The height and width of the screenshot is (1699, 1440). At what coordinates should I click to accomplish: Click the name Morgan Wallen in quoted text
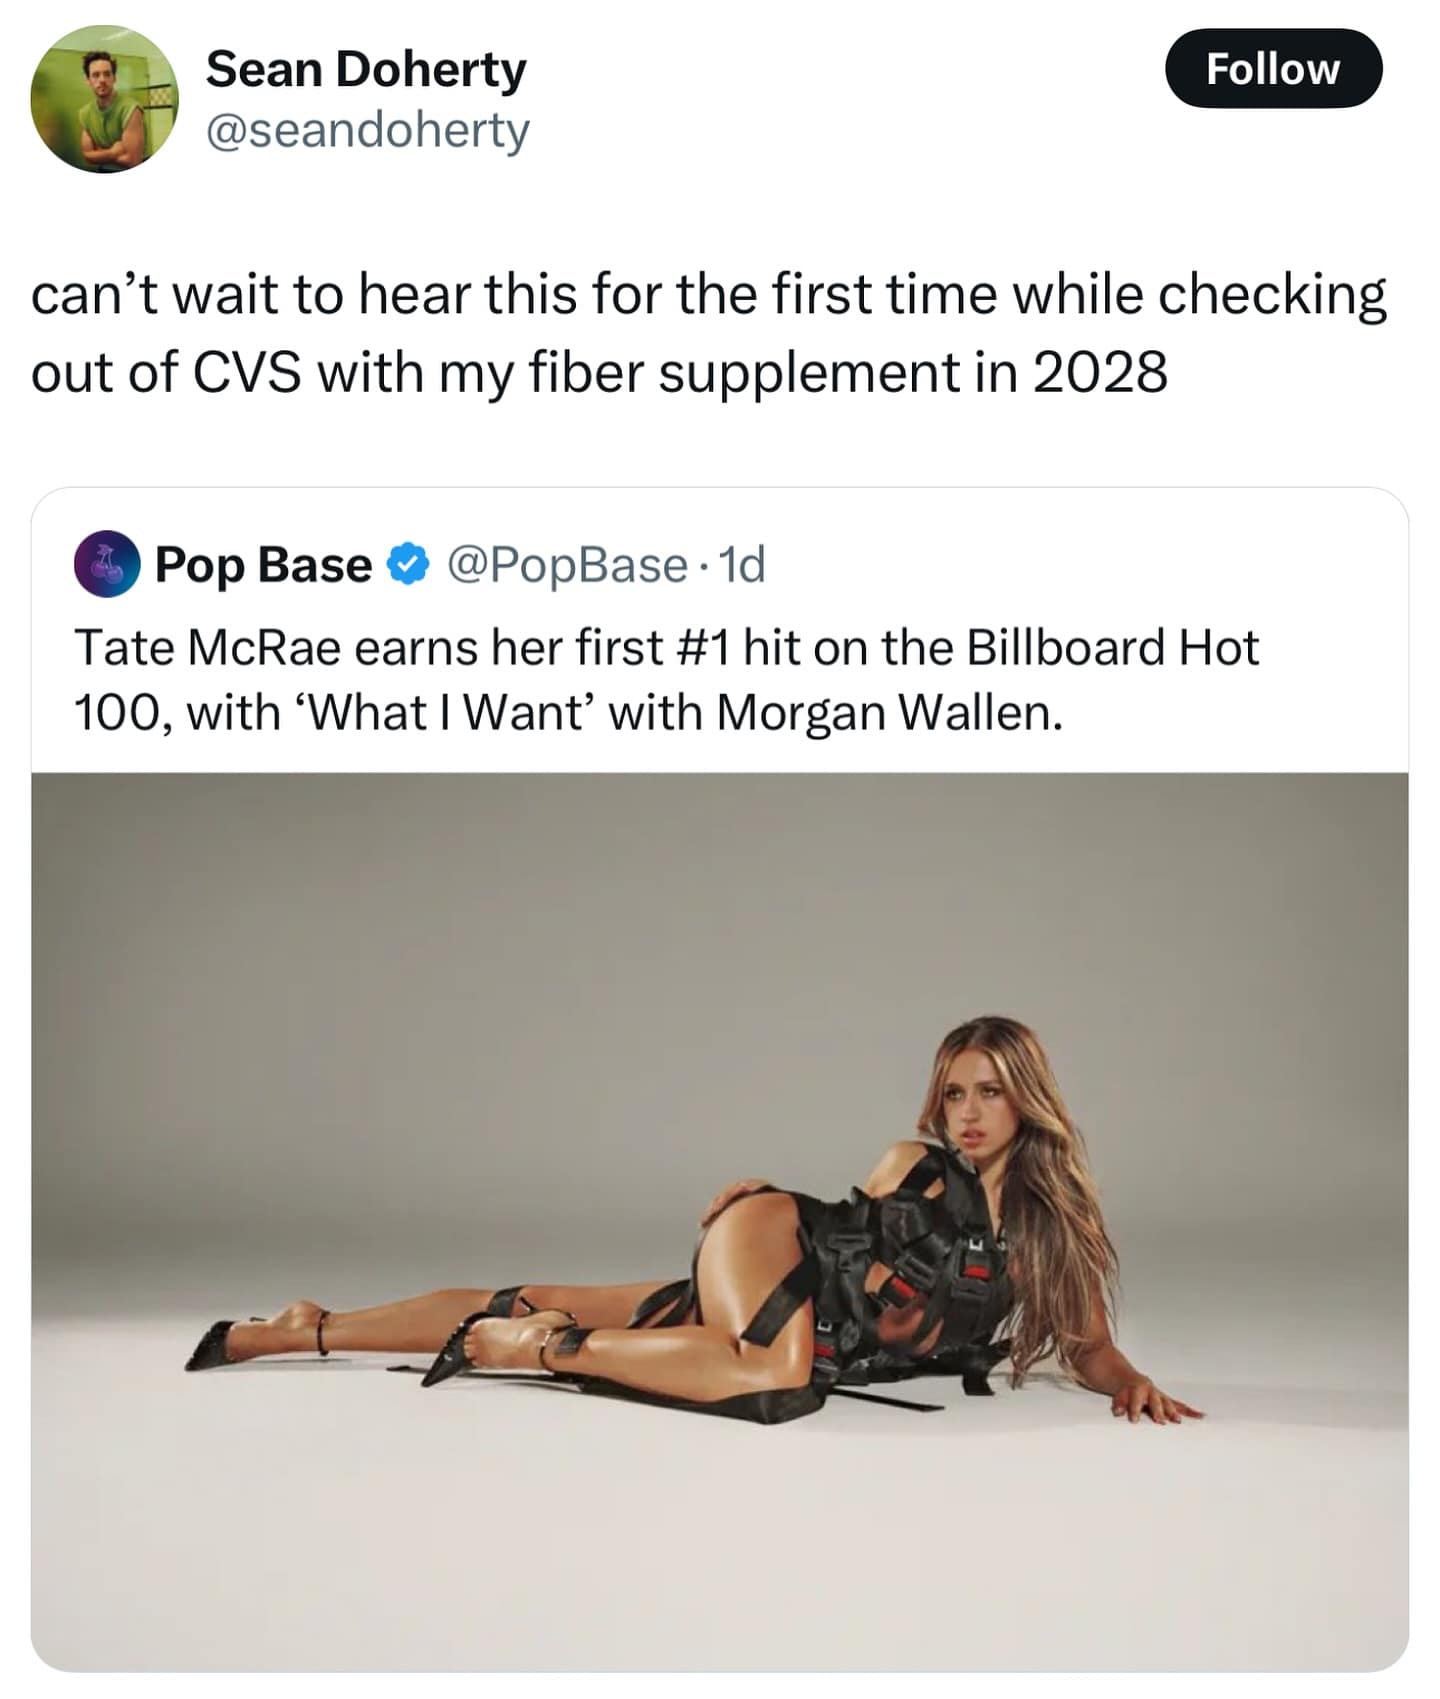(x=889, y=713)
